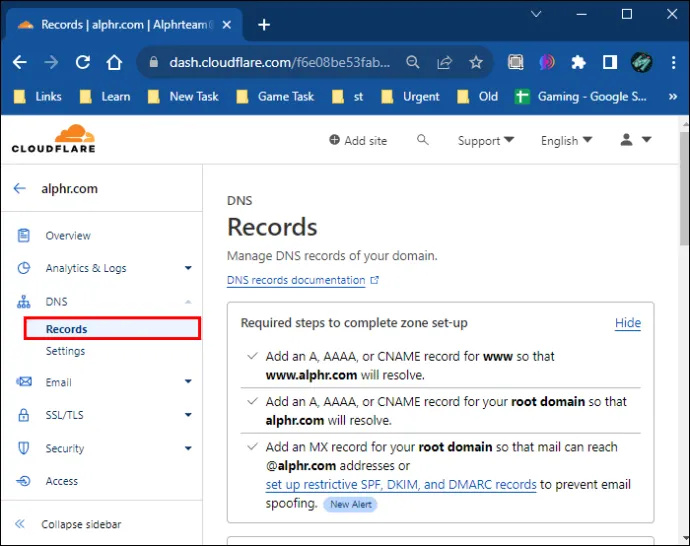Bookmark this page with star icon

pos(476,62)
